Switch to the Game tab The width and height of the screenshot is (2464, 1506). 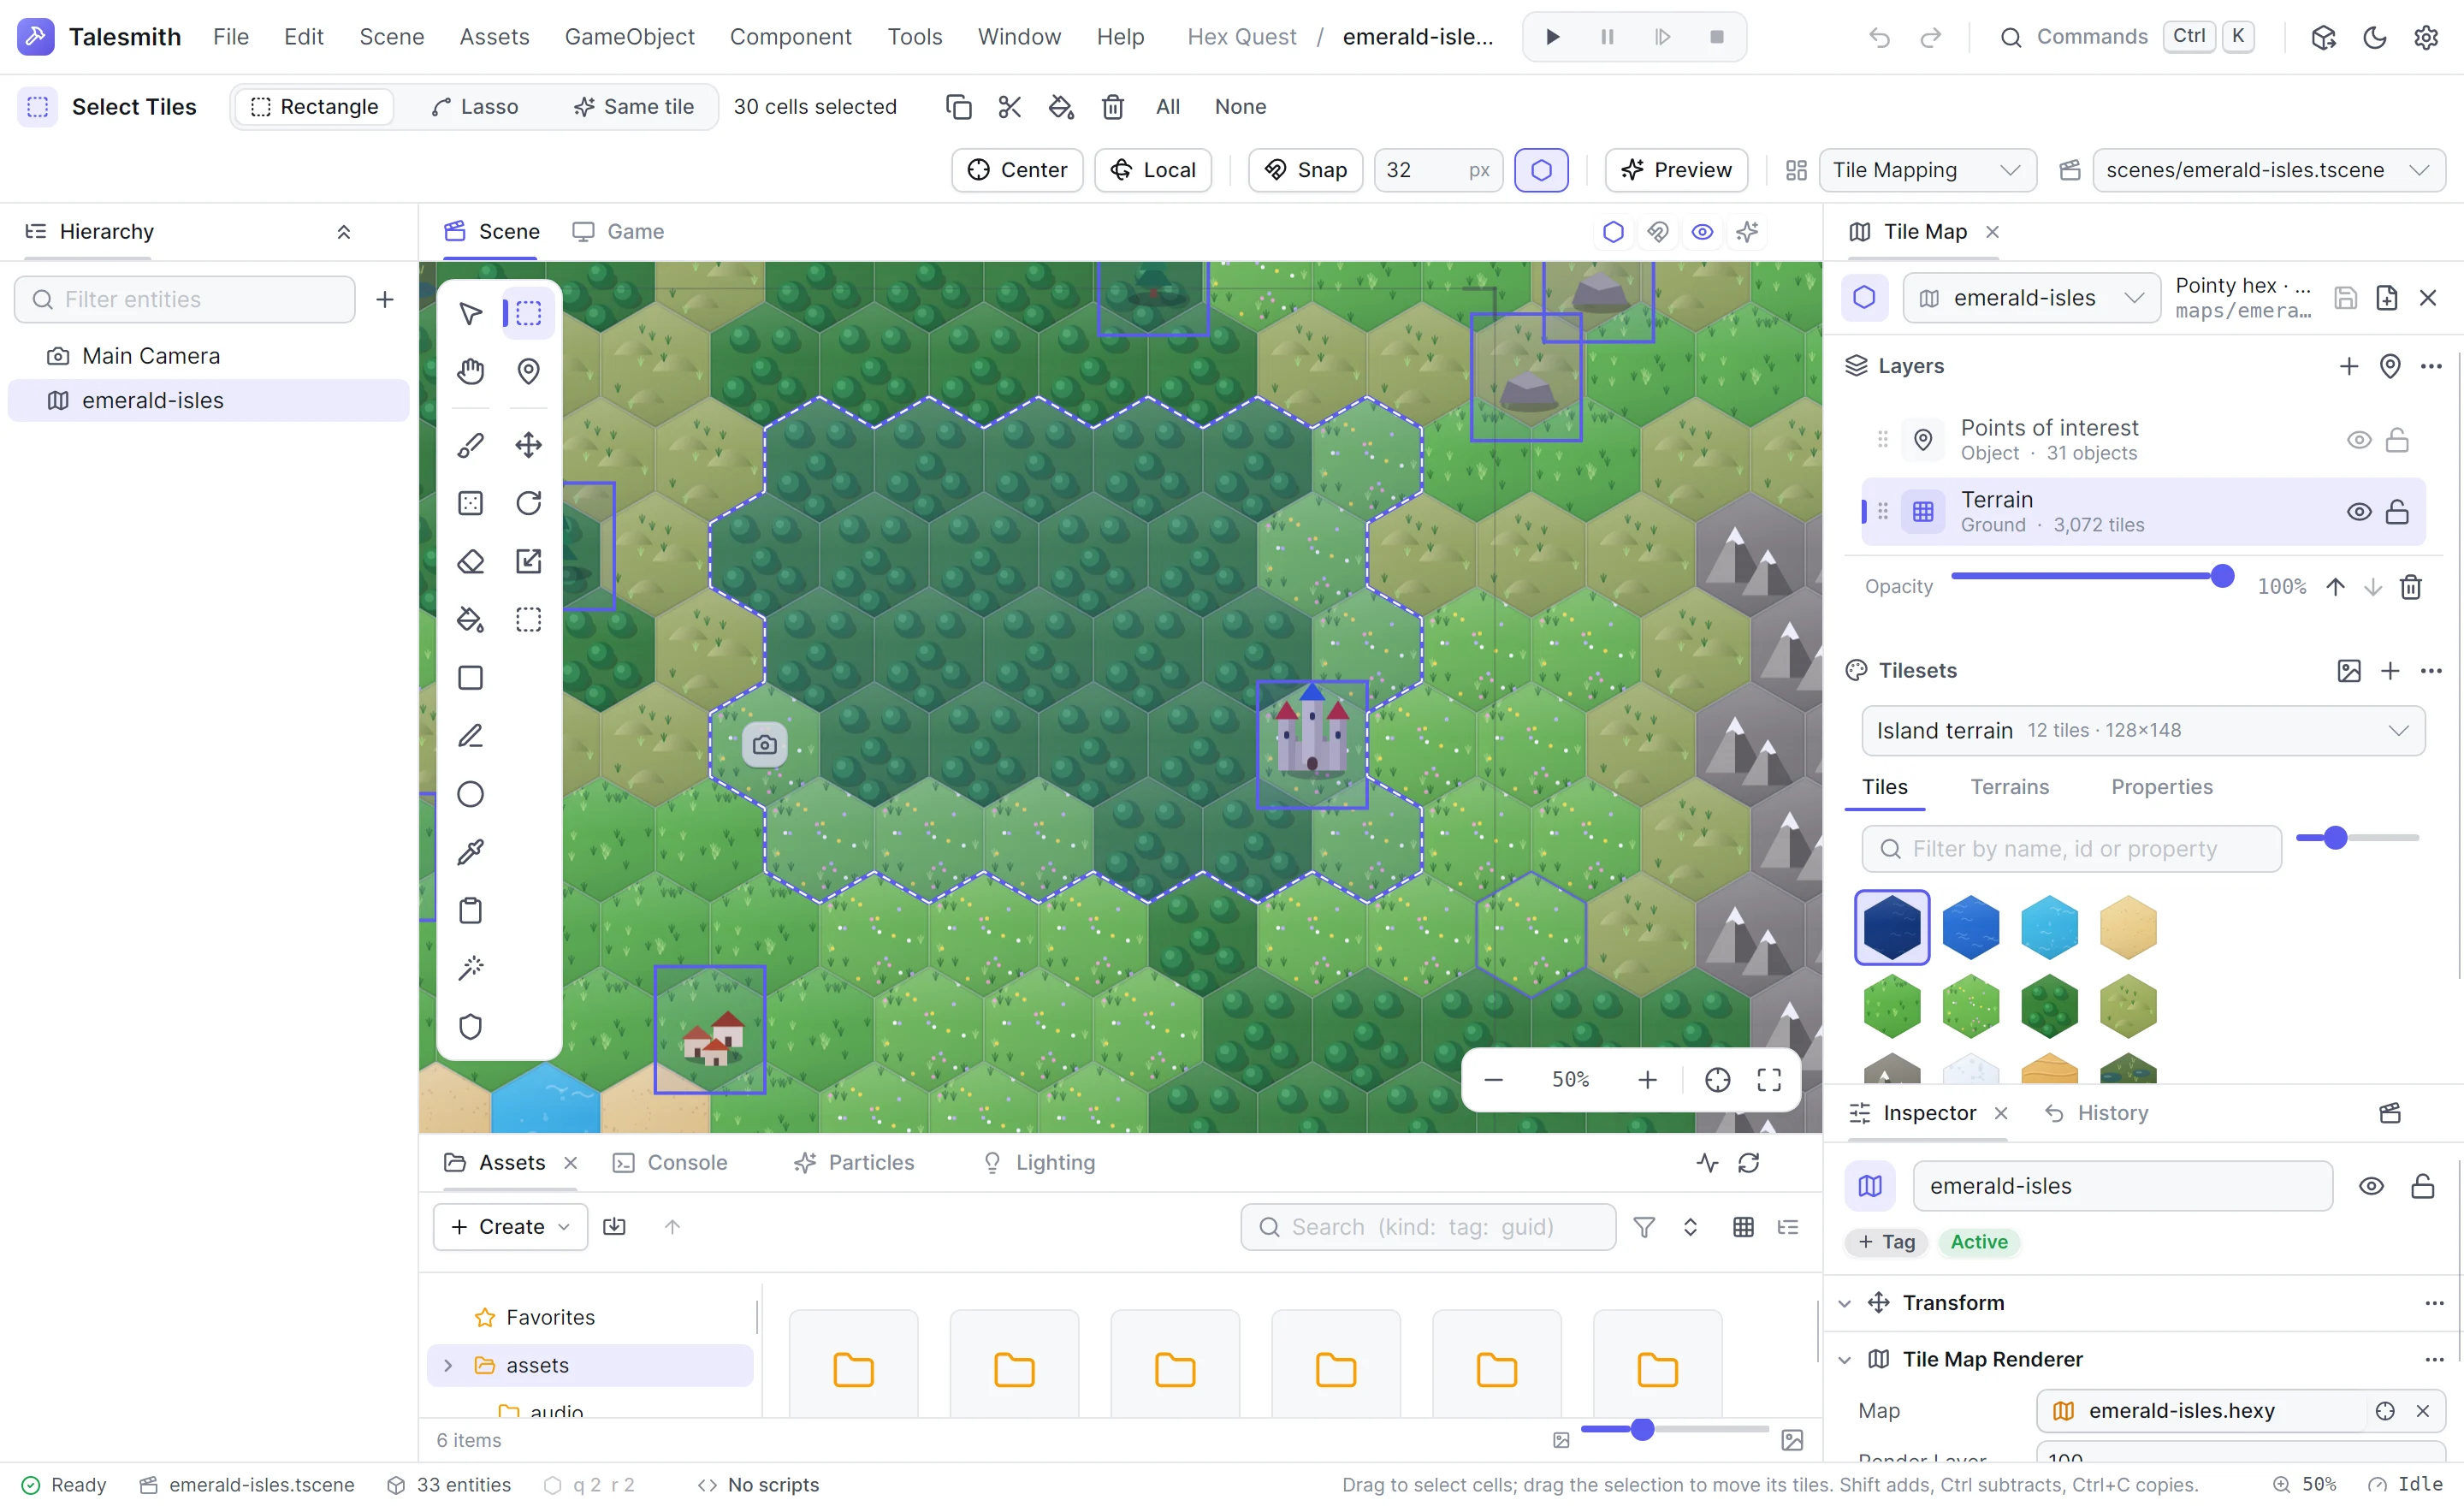click(618, 232)
